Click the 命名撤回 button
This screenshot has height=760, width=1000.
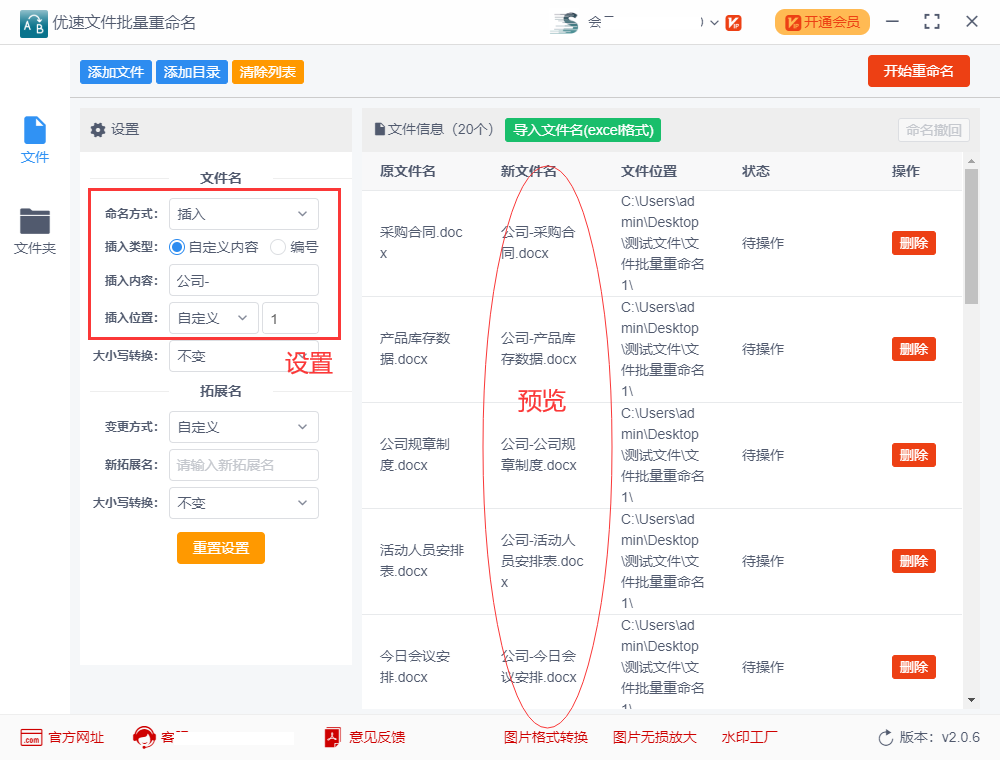[x=934, y=130]
